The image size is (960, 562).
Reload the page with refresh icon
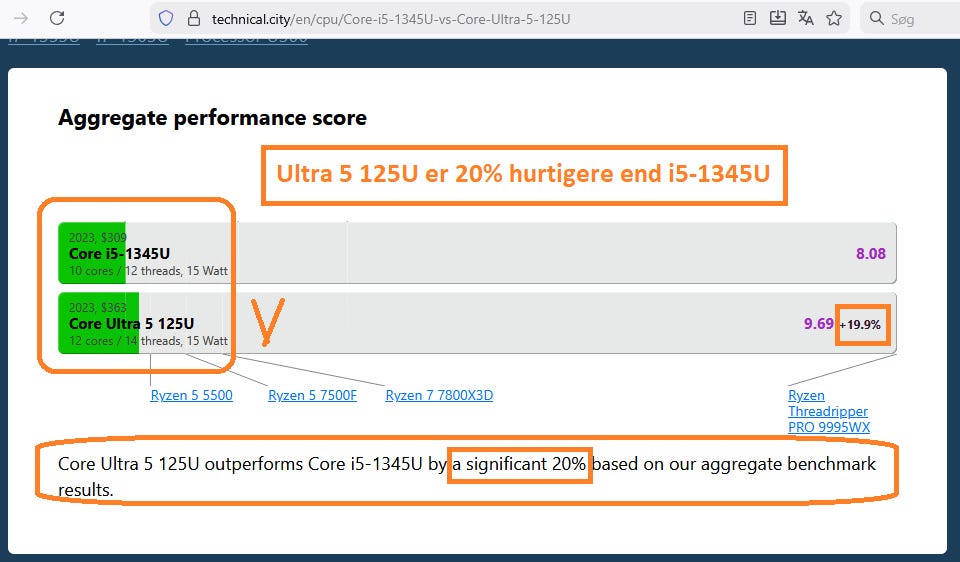click(x=57, y=18)
